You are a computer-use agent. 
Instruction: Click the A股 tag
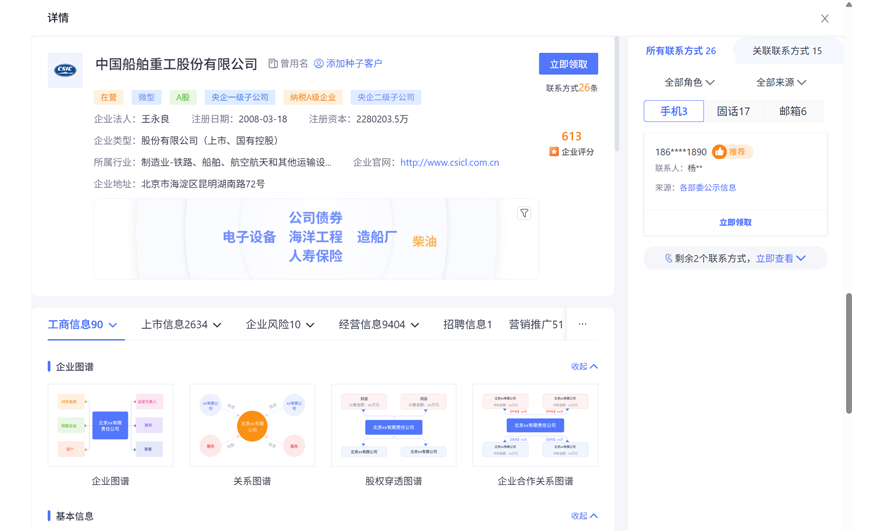point(183,97)
